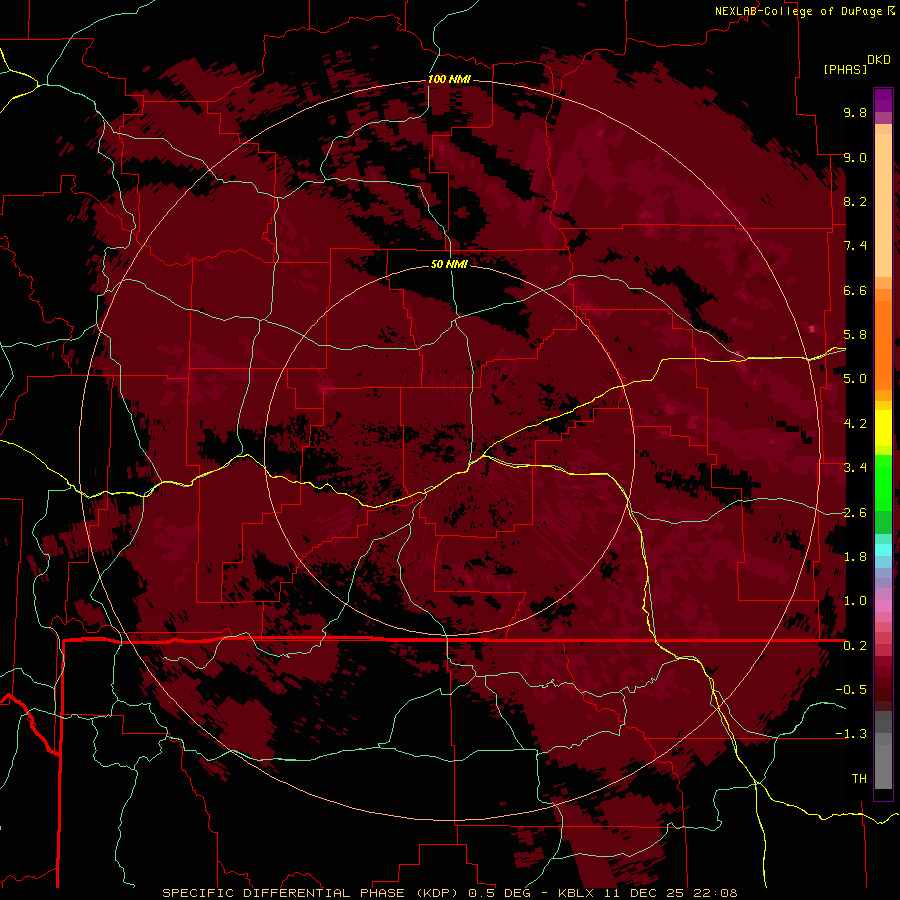Click the 5.8 value on the scale
Screen dimensions: 900x900
click(x=855, y=335)
